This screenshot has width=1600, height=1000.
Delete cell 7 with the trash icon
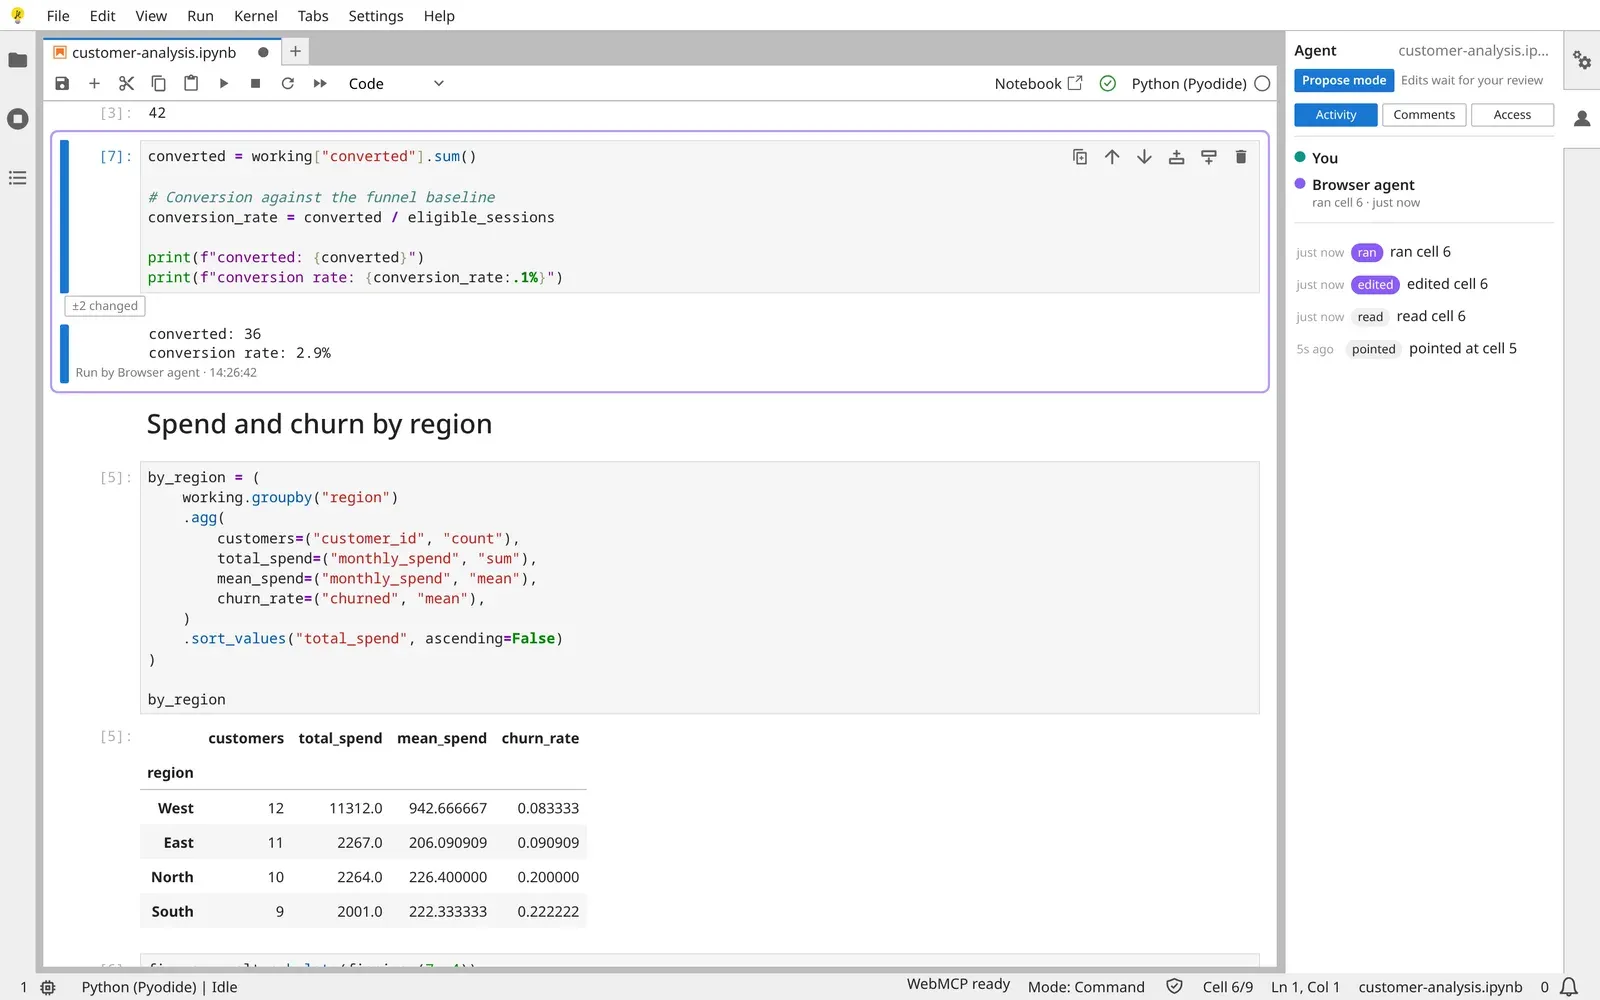coord(1241,157)
